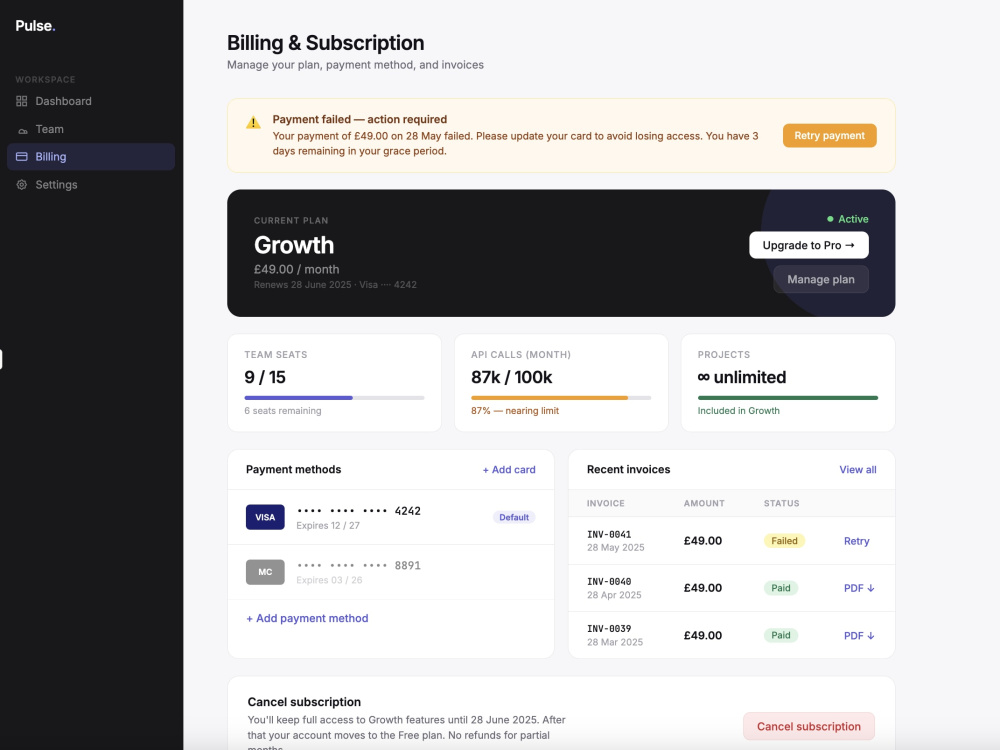Click + Add payment method link
1000x750 pixels.
[307, 618]
